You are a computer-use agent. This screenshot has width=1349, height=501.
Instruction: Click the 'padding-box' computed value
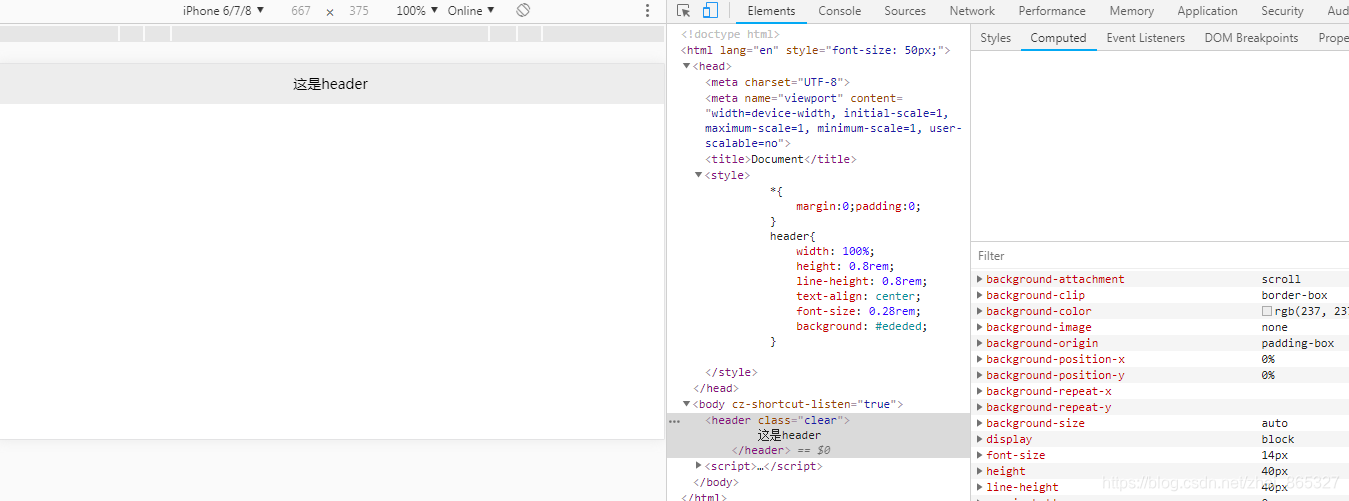point(1297,344)
